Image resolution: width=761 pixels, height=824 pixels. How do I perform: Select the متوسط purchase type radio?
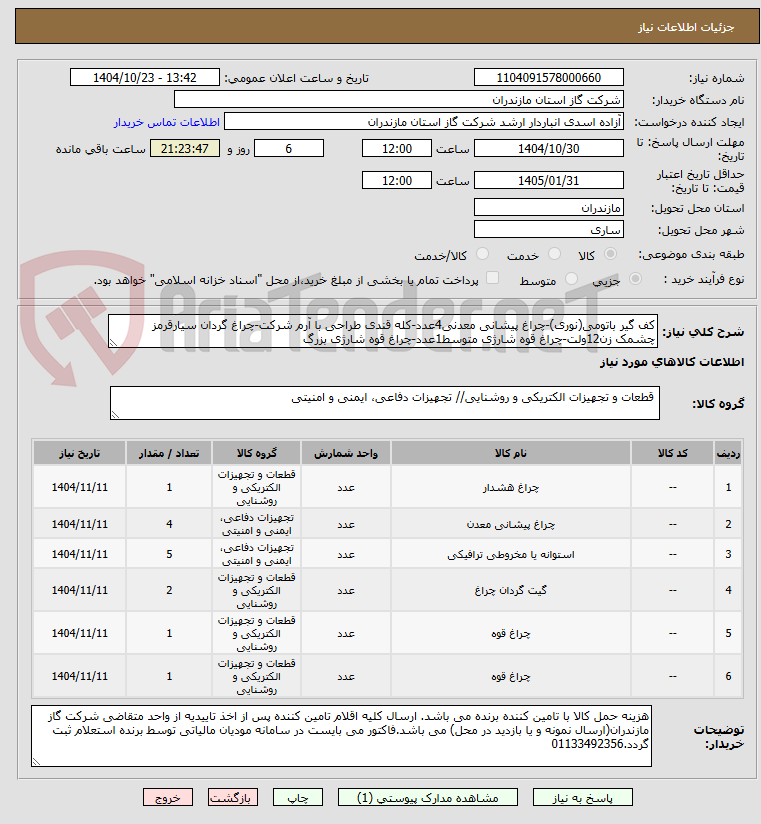[571, 279]
